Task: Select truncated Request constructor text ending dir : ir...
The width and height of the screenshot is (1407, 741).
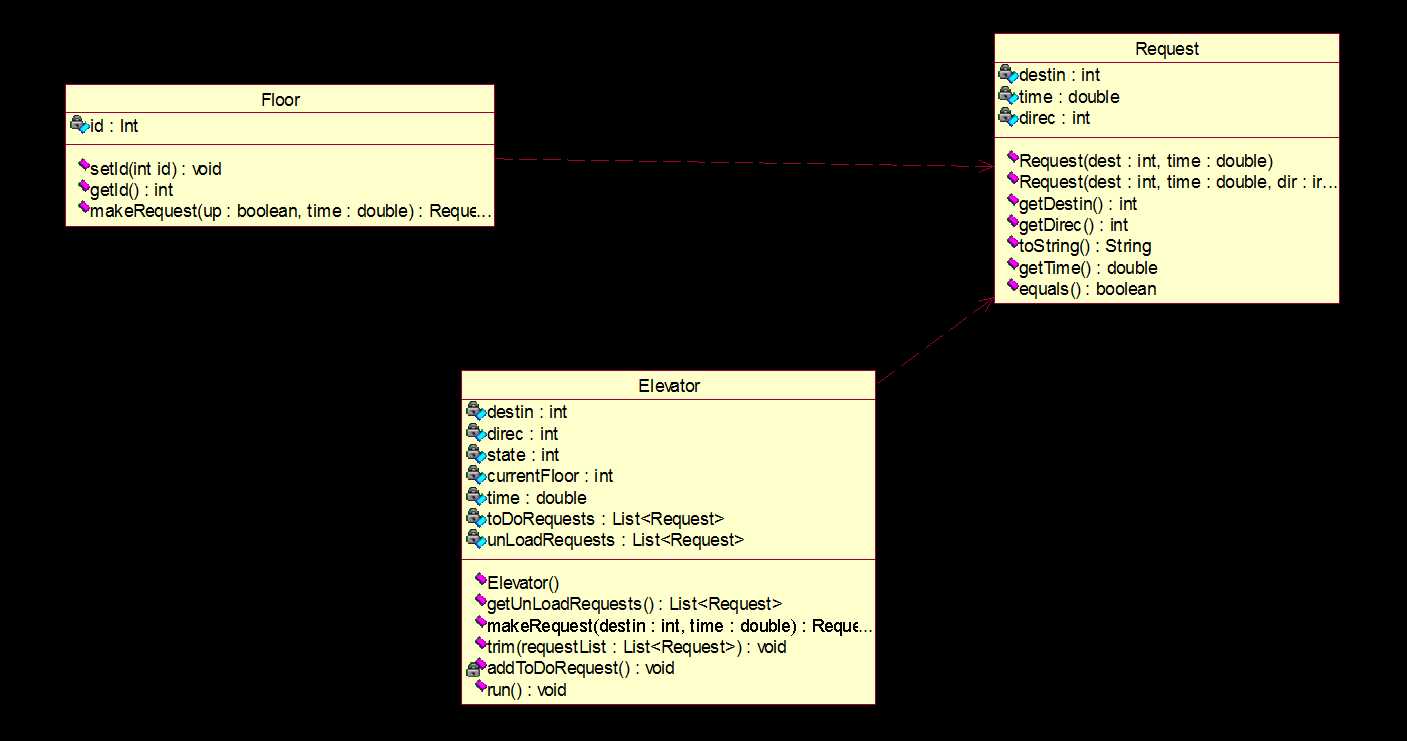Action: click(x=1178, y=181)
